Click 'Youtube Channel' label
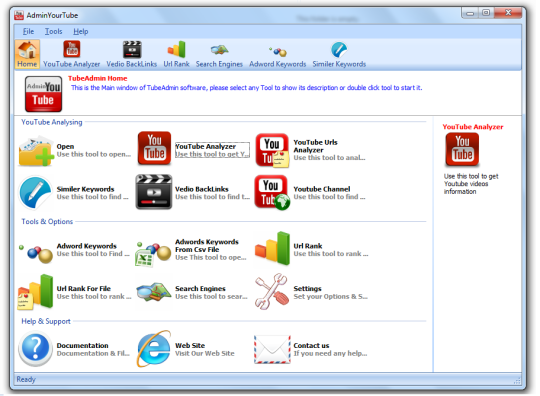The width and height of the screenshot is (540, 396). pos(322,189)
